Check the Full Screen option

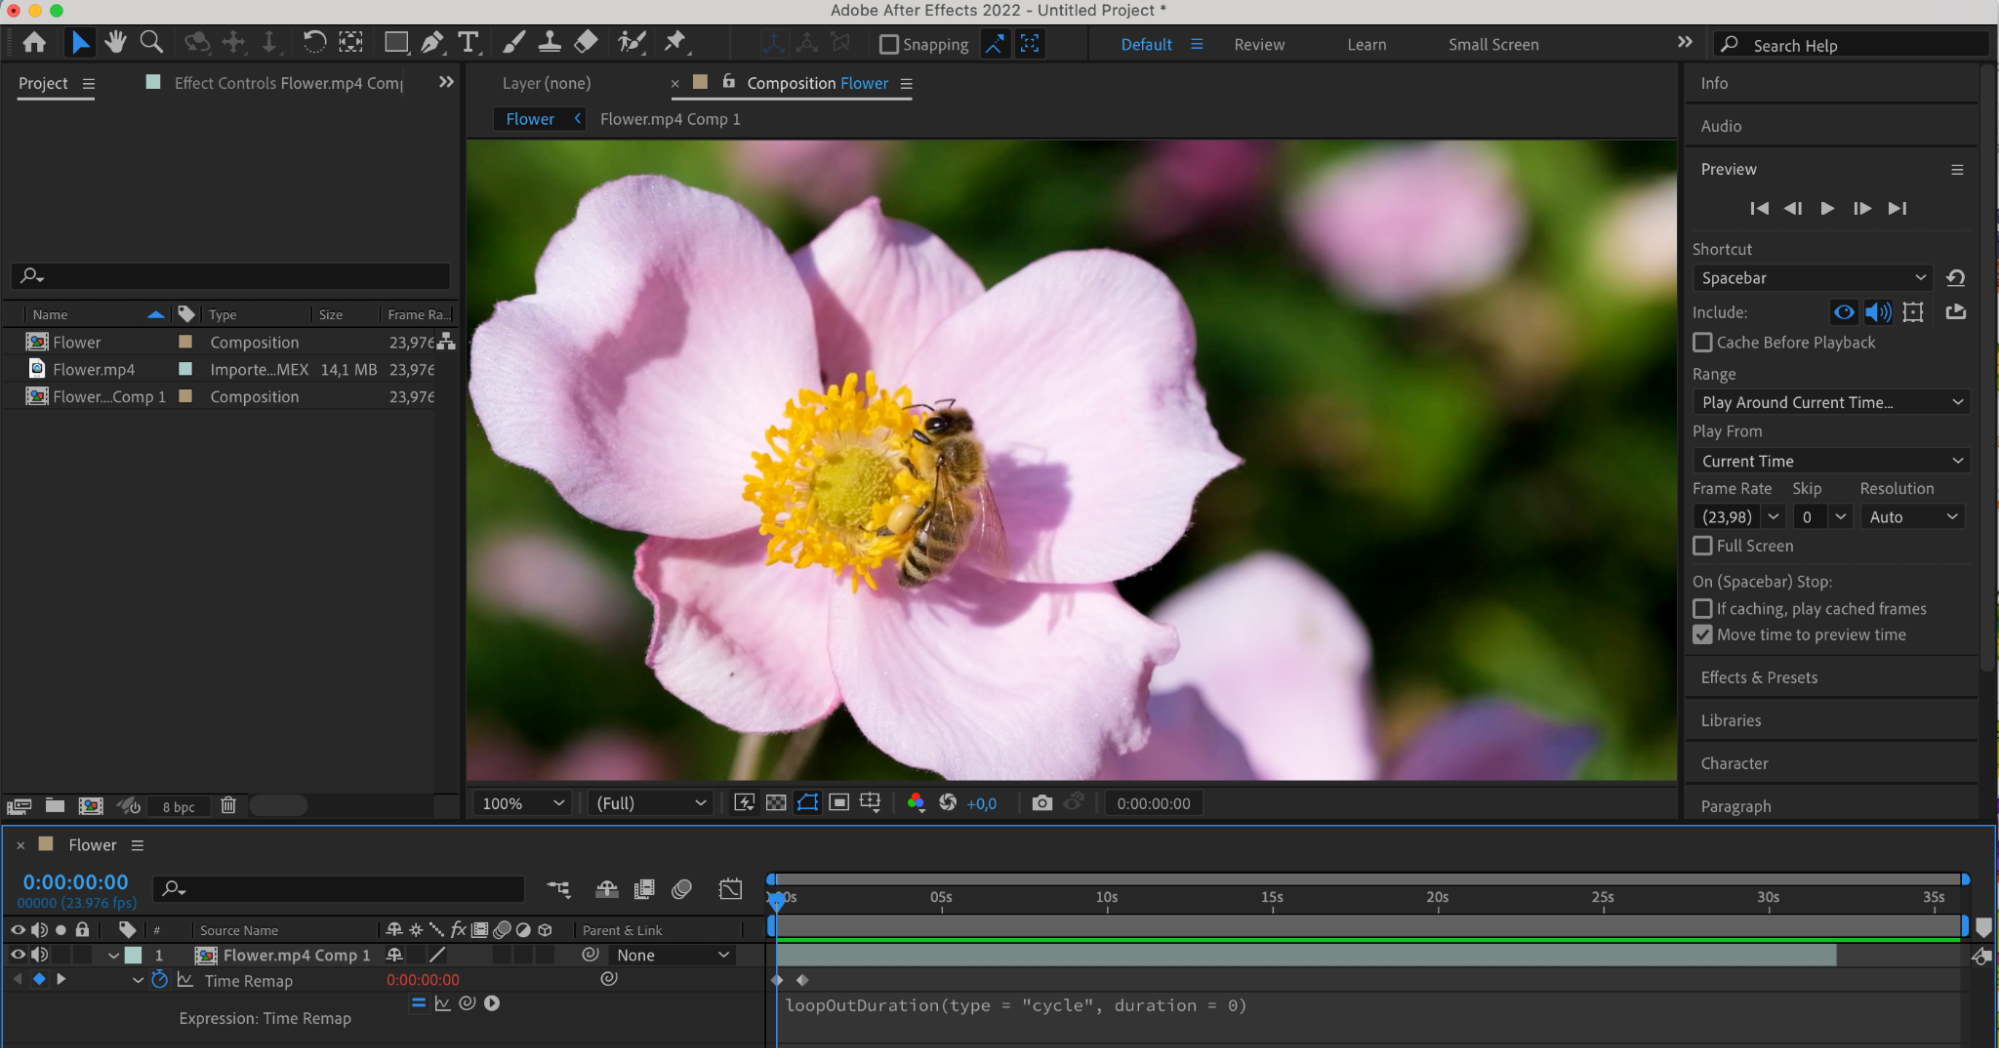point(1702,546)
